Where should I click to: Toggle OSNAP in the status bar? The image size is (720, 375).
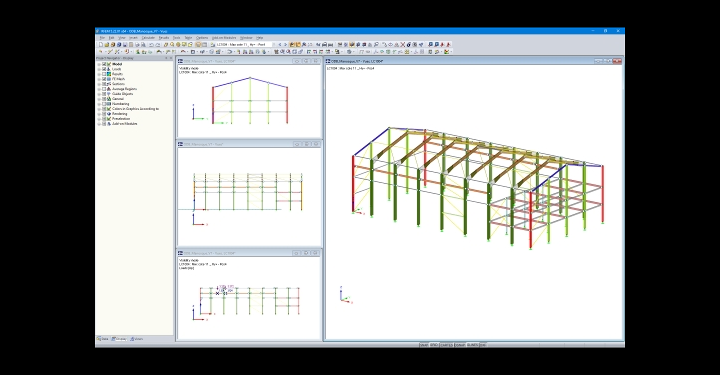point(460,345)
